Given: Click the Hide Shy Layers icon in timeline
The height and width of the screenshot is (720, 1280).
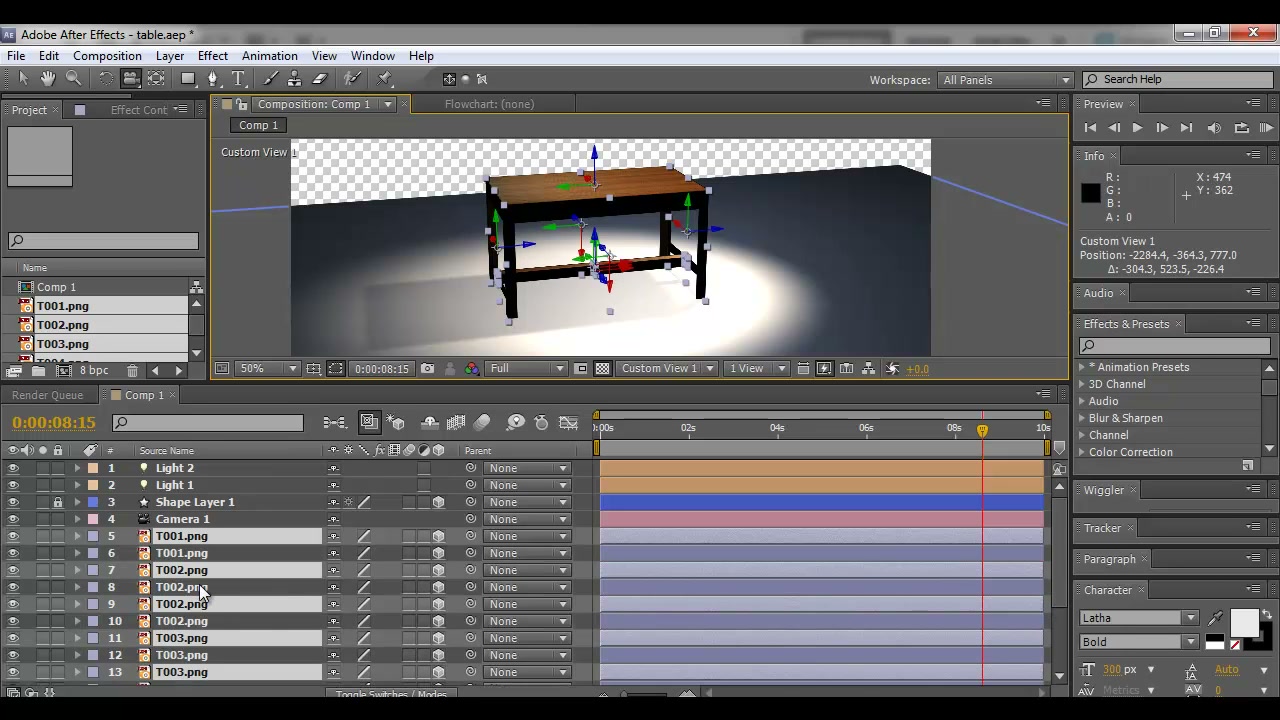Looking at the screenshot, I should [430, 423].
